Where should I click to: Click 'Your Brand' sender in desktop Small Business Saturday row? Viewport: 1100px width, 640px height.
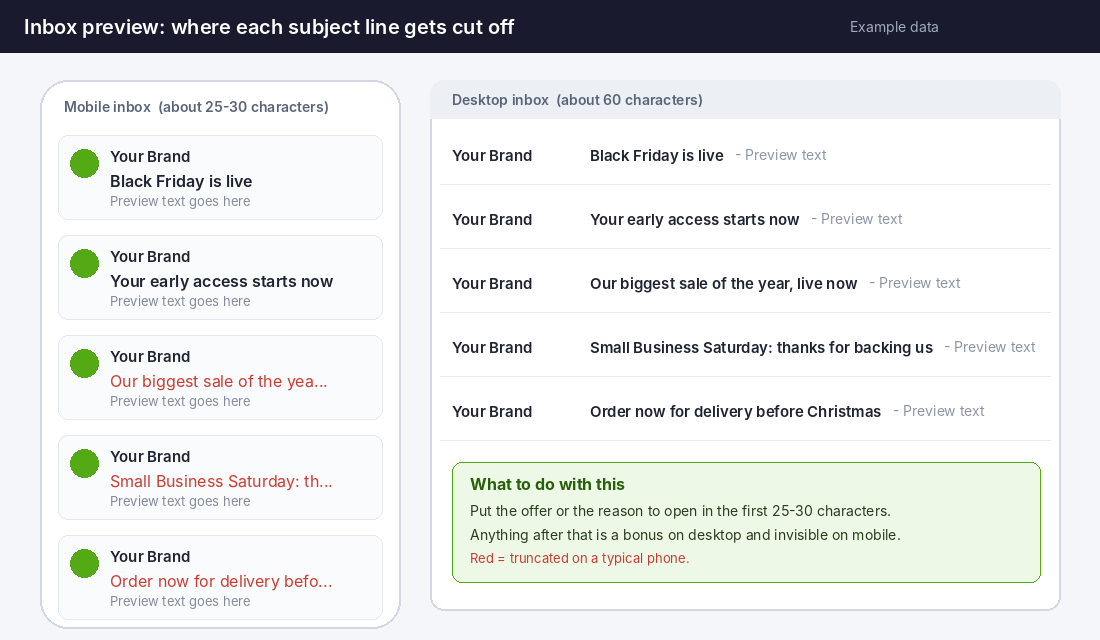tap(492, 347)
